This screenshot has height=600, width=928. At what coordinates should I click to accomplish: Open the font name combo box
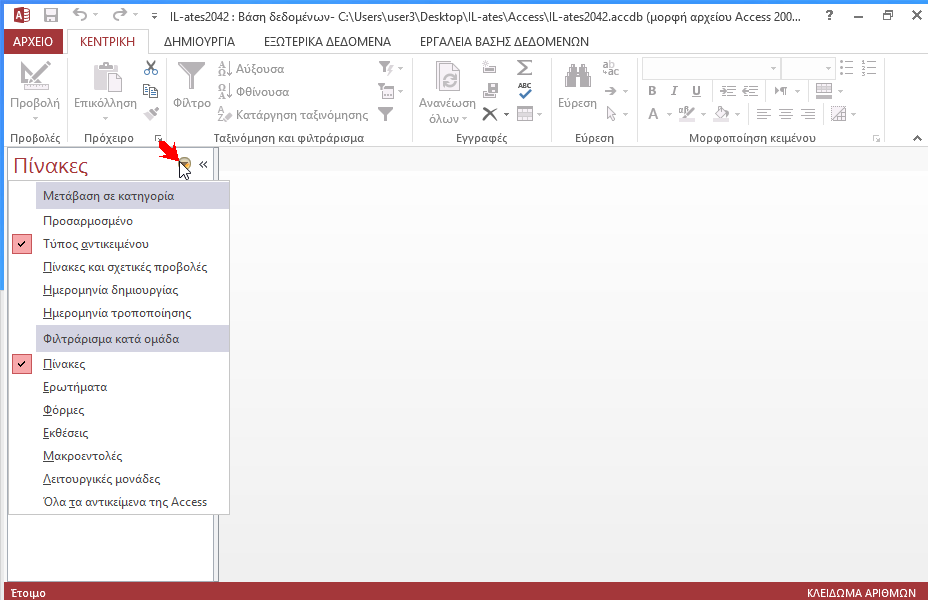pos(773,69)
